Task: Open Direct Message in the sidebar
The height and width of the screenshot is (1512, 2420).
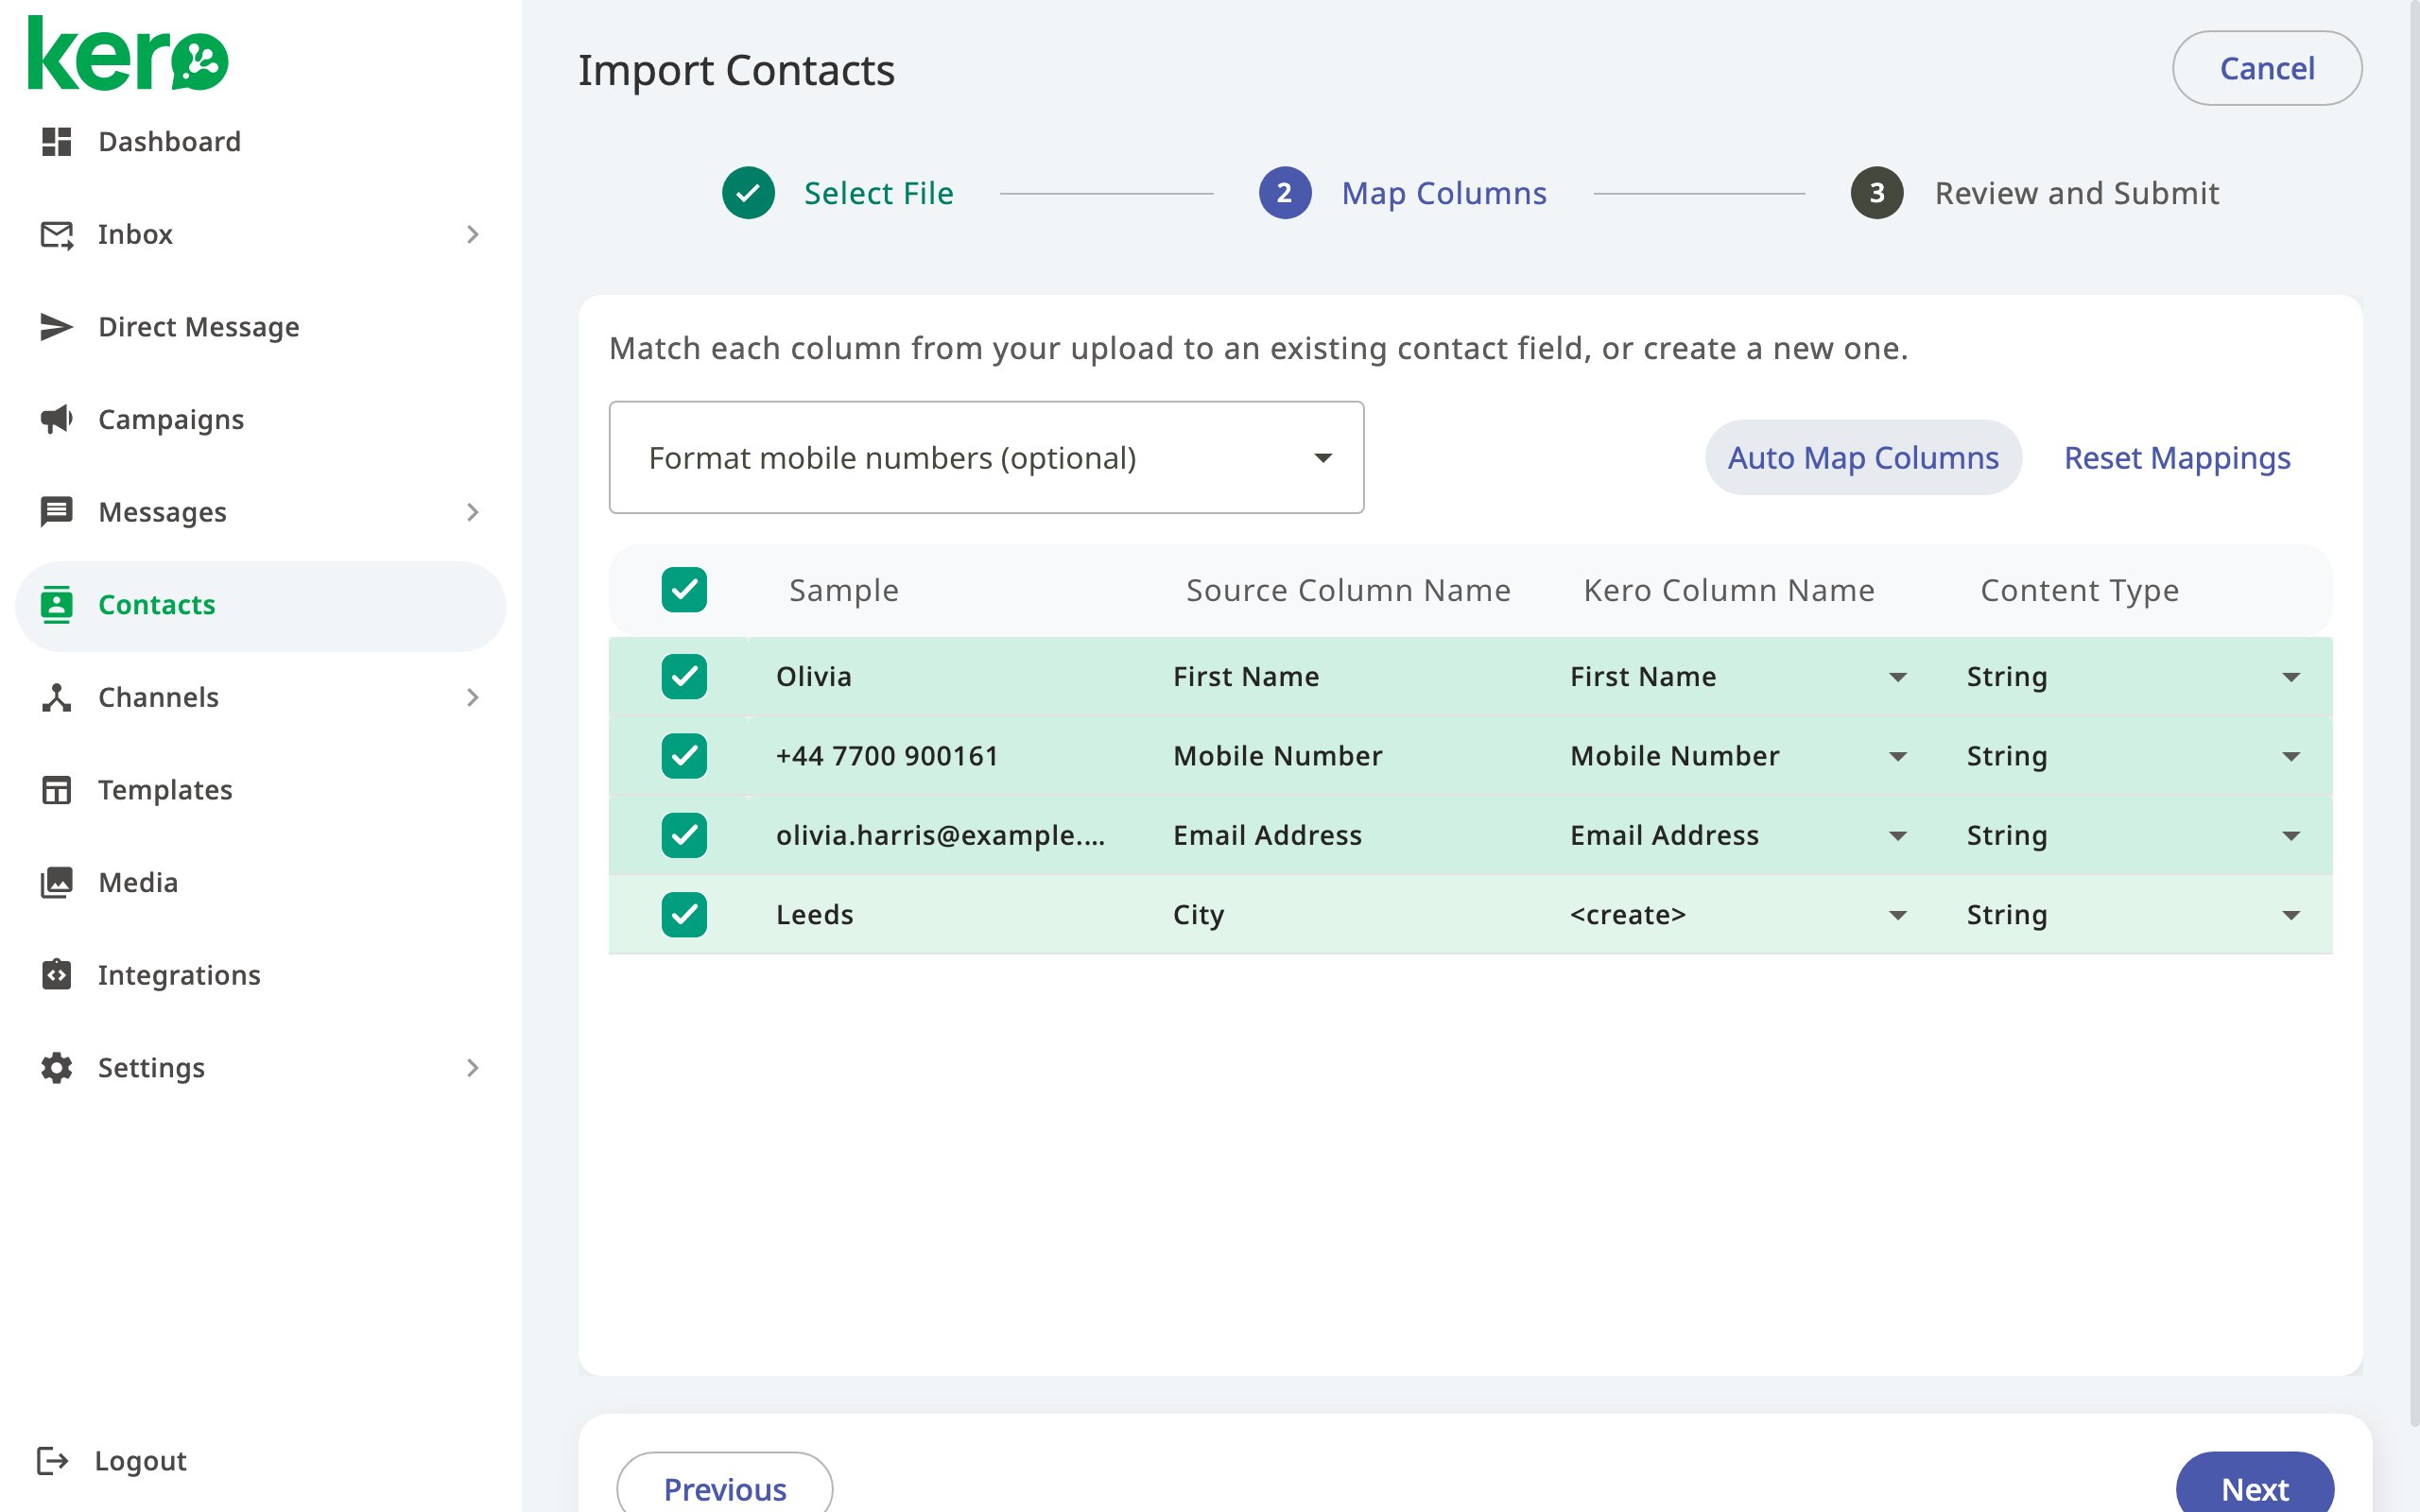Action: (260, 327)
